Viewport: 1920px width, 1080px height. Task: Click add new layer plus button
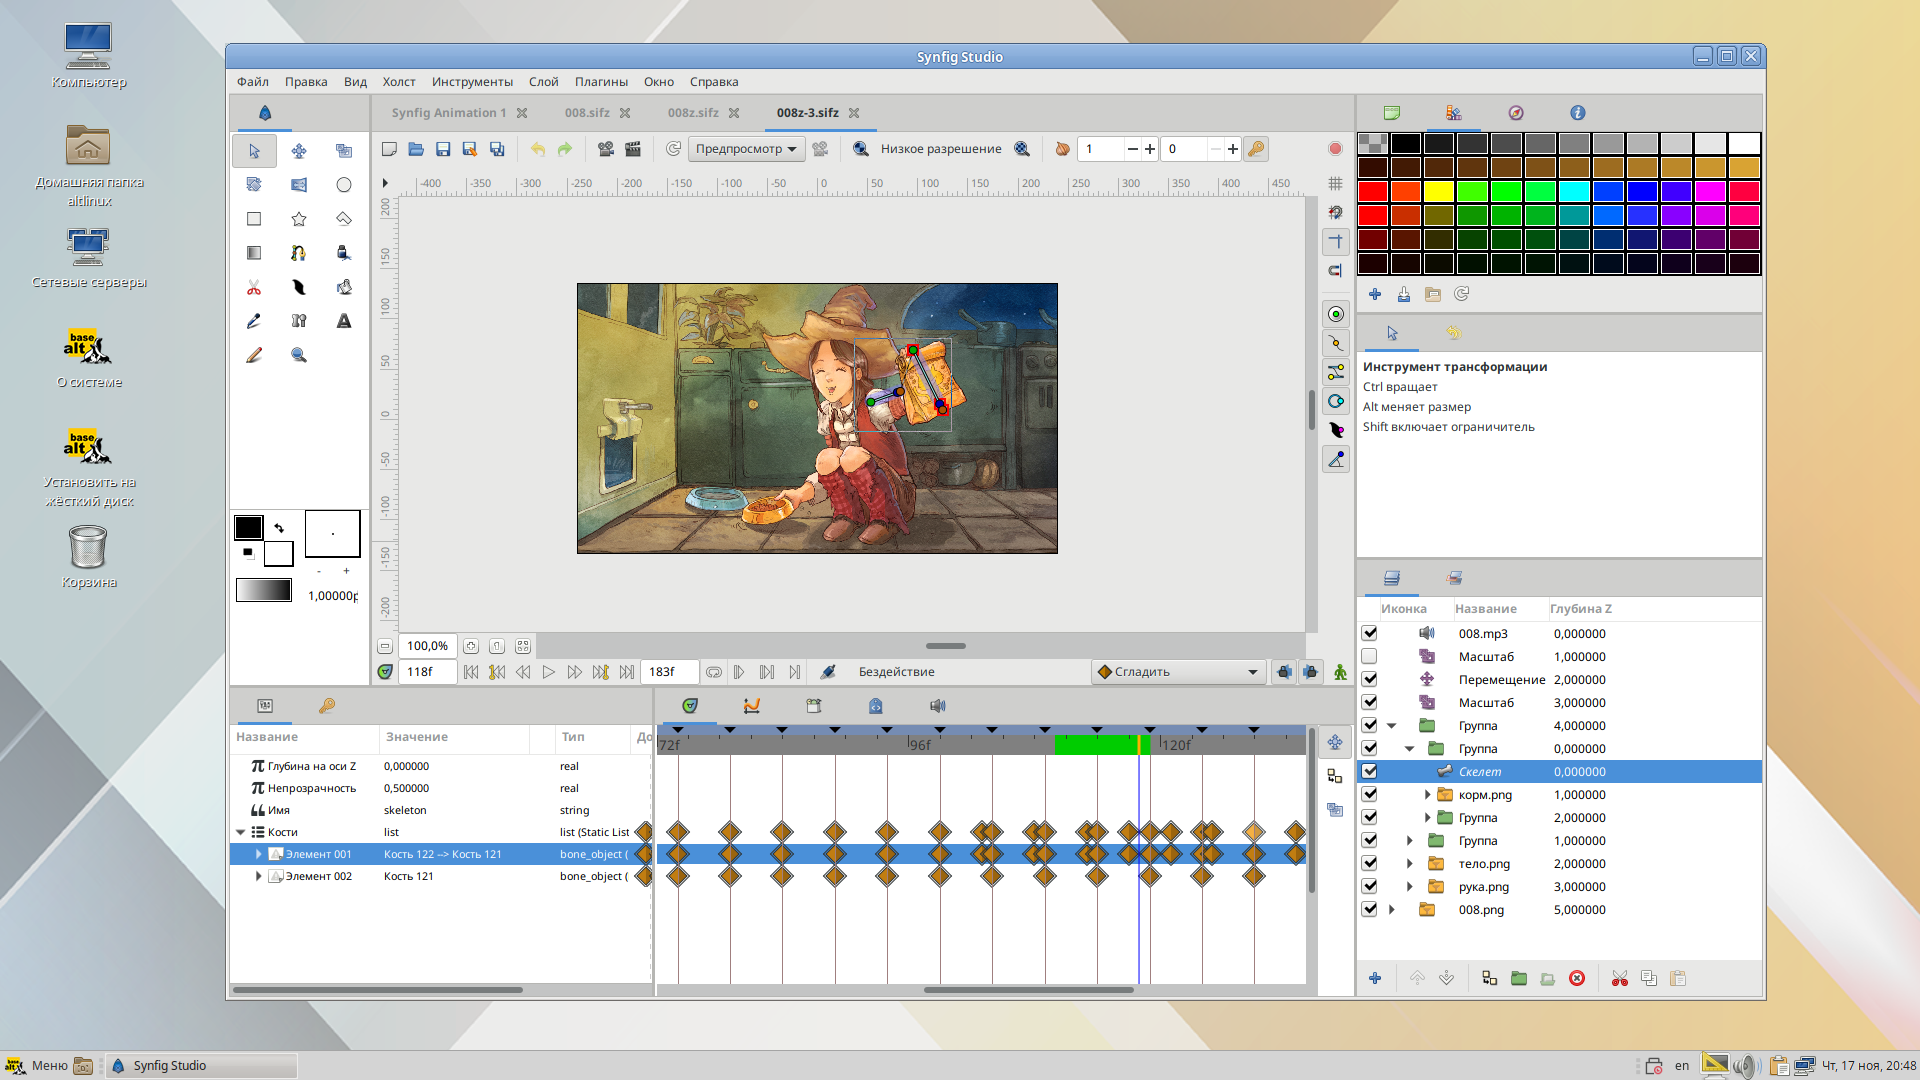pyautogui.click(x=1375, y=978)
